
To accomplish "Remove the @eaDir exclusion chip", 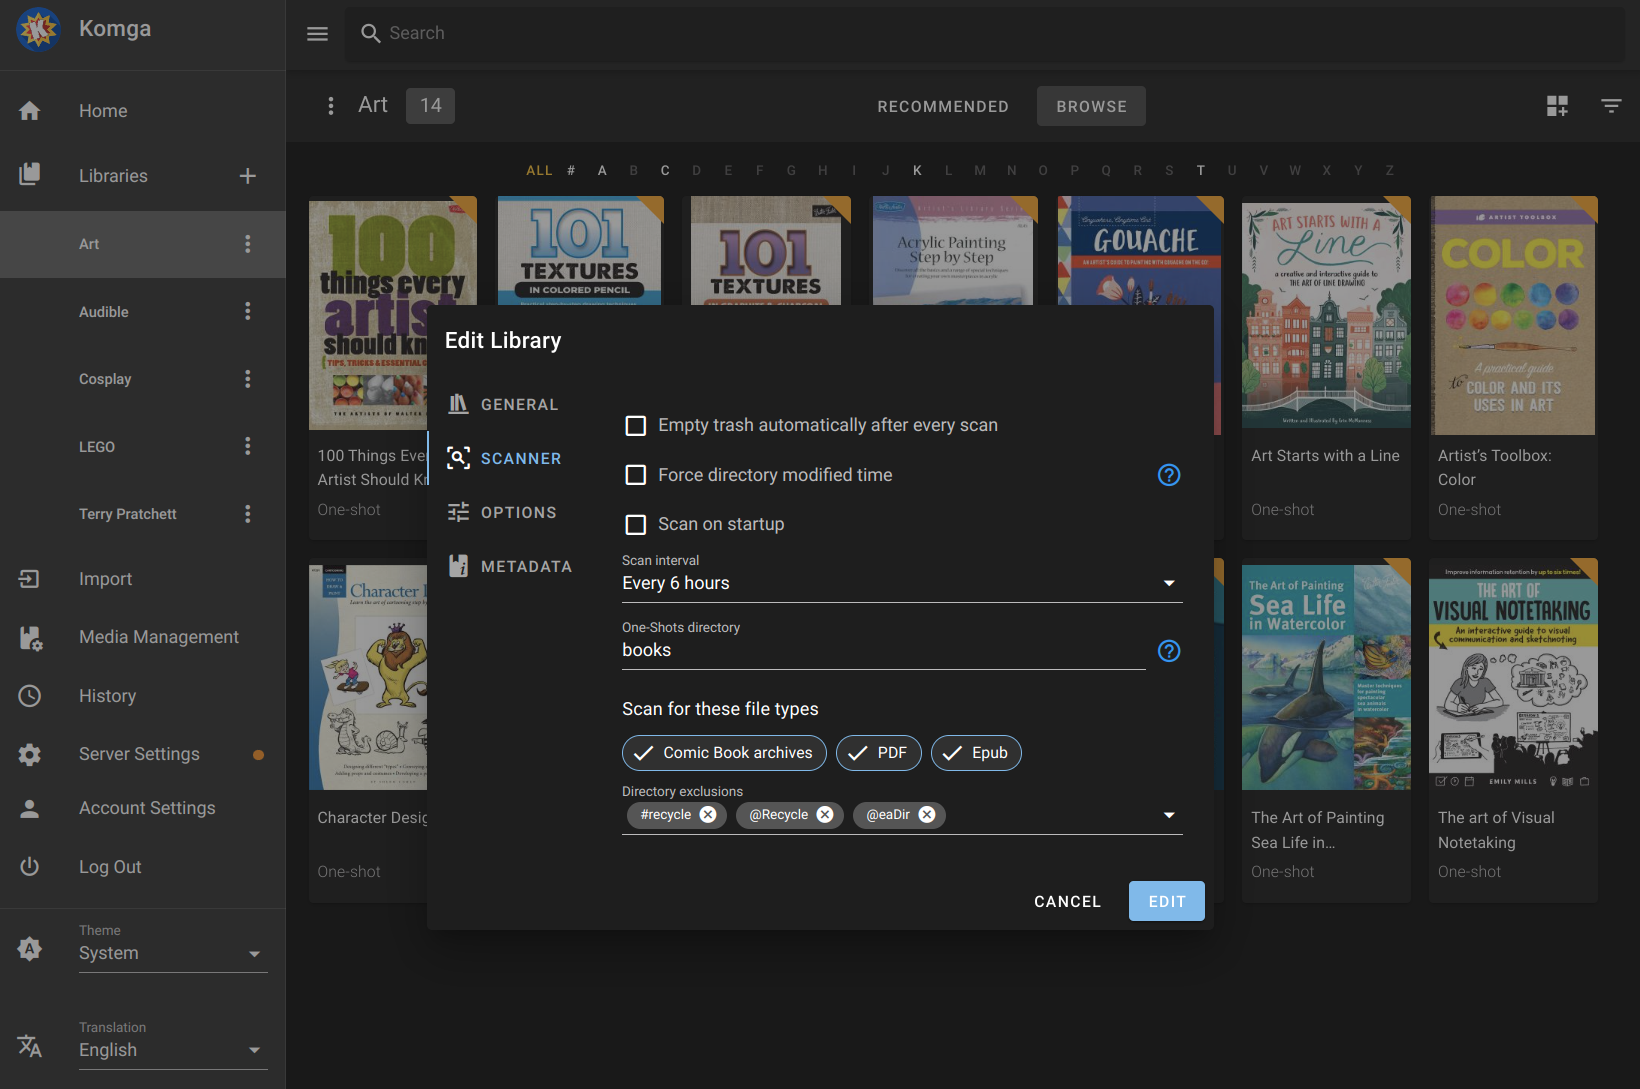I will pos(927,815).
